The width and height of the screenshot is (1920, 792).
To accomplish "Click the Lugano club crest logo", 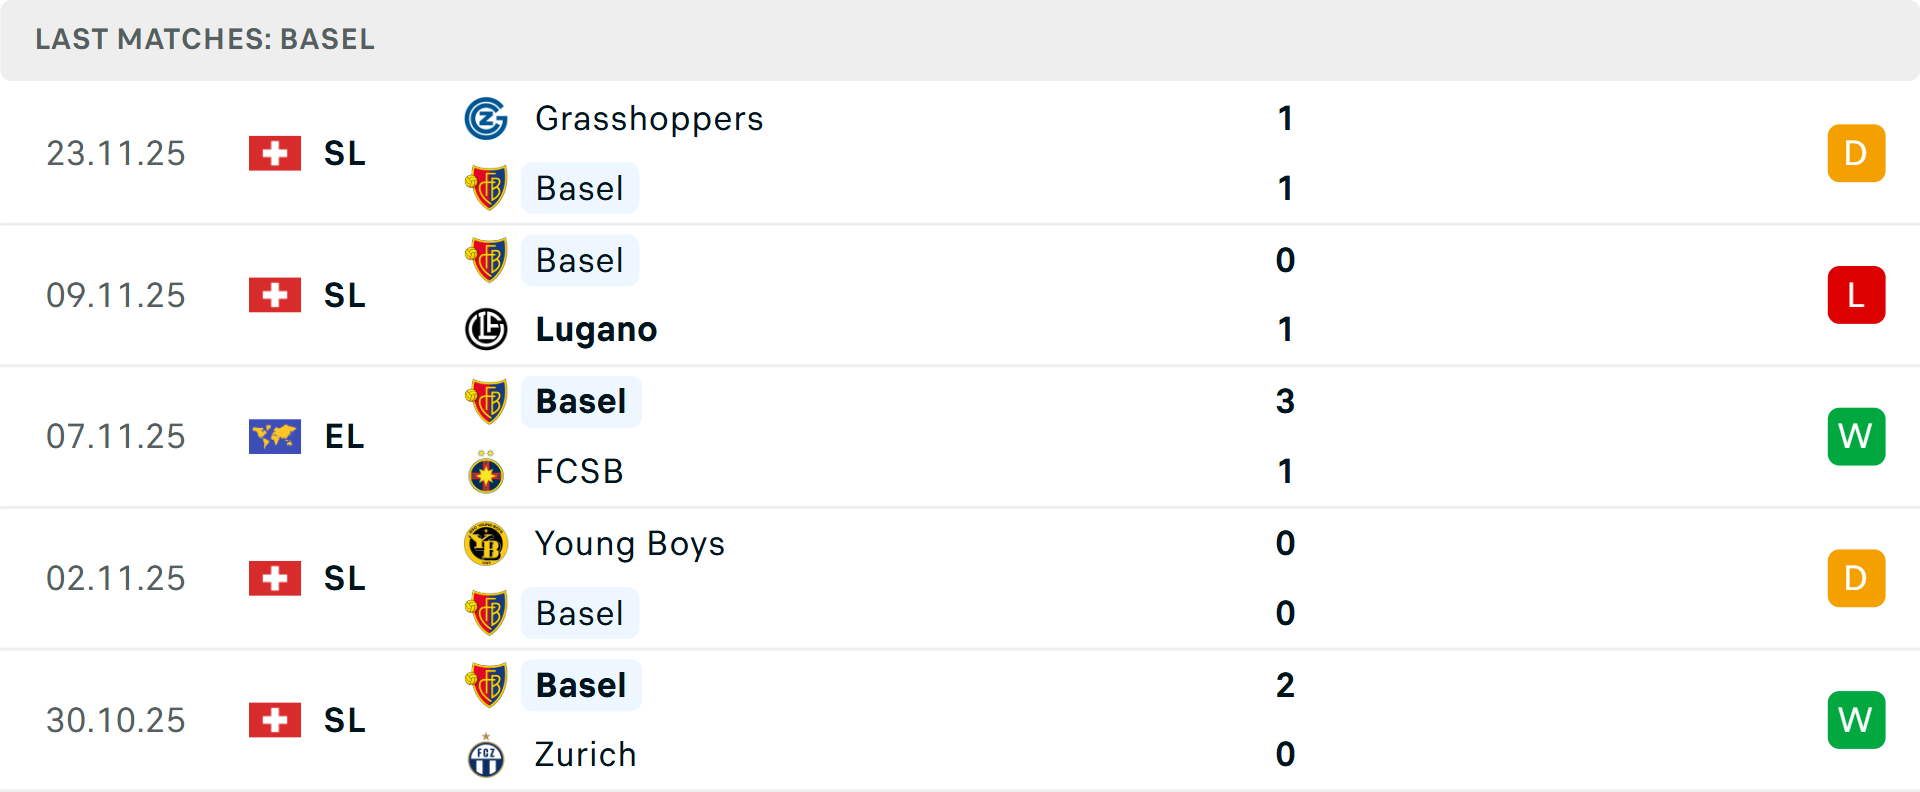I will tap(487, 328).
